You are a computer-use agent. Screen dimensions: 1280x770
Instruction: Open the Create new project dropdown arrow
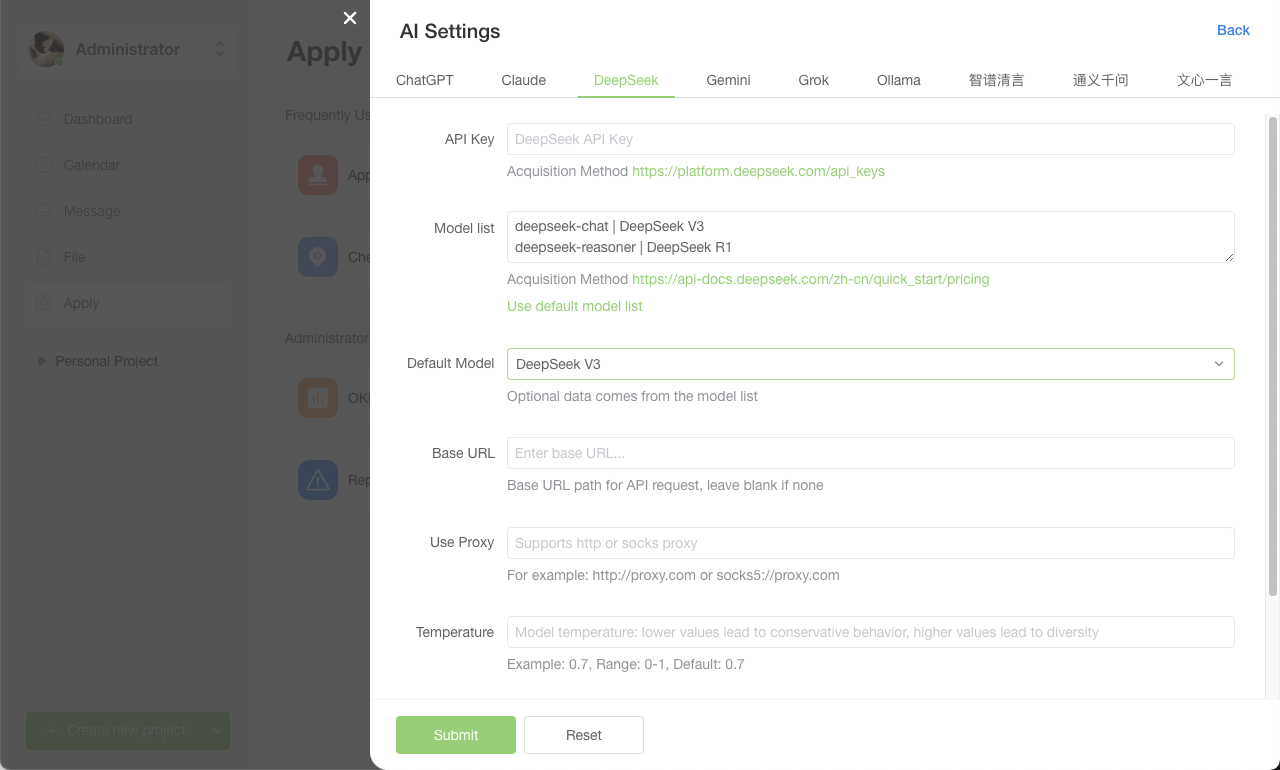pos(218,731)
